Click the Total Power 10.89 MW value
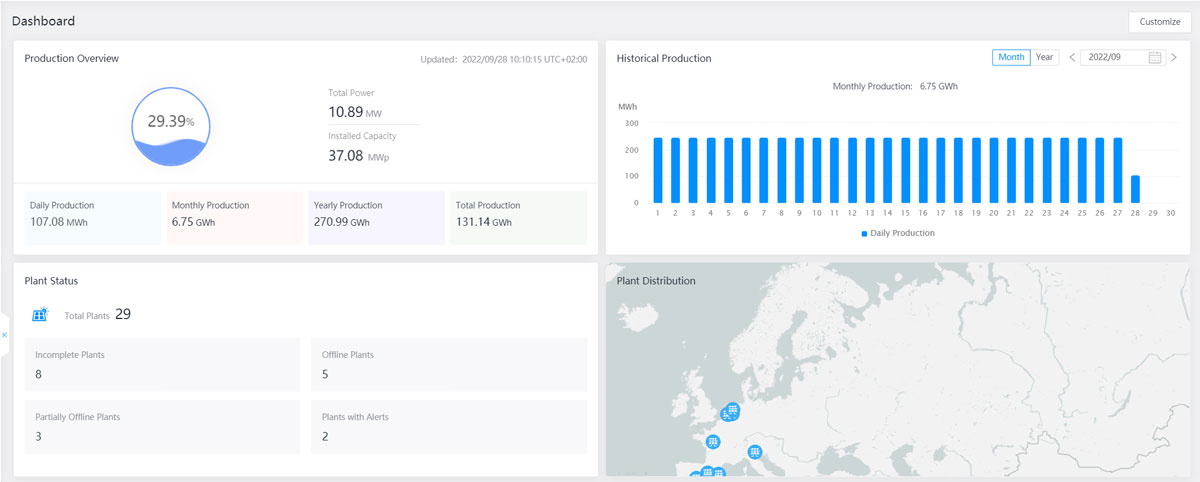The width and height of the screenshot is (1200, 482). [x=355, y=112]
